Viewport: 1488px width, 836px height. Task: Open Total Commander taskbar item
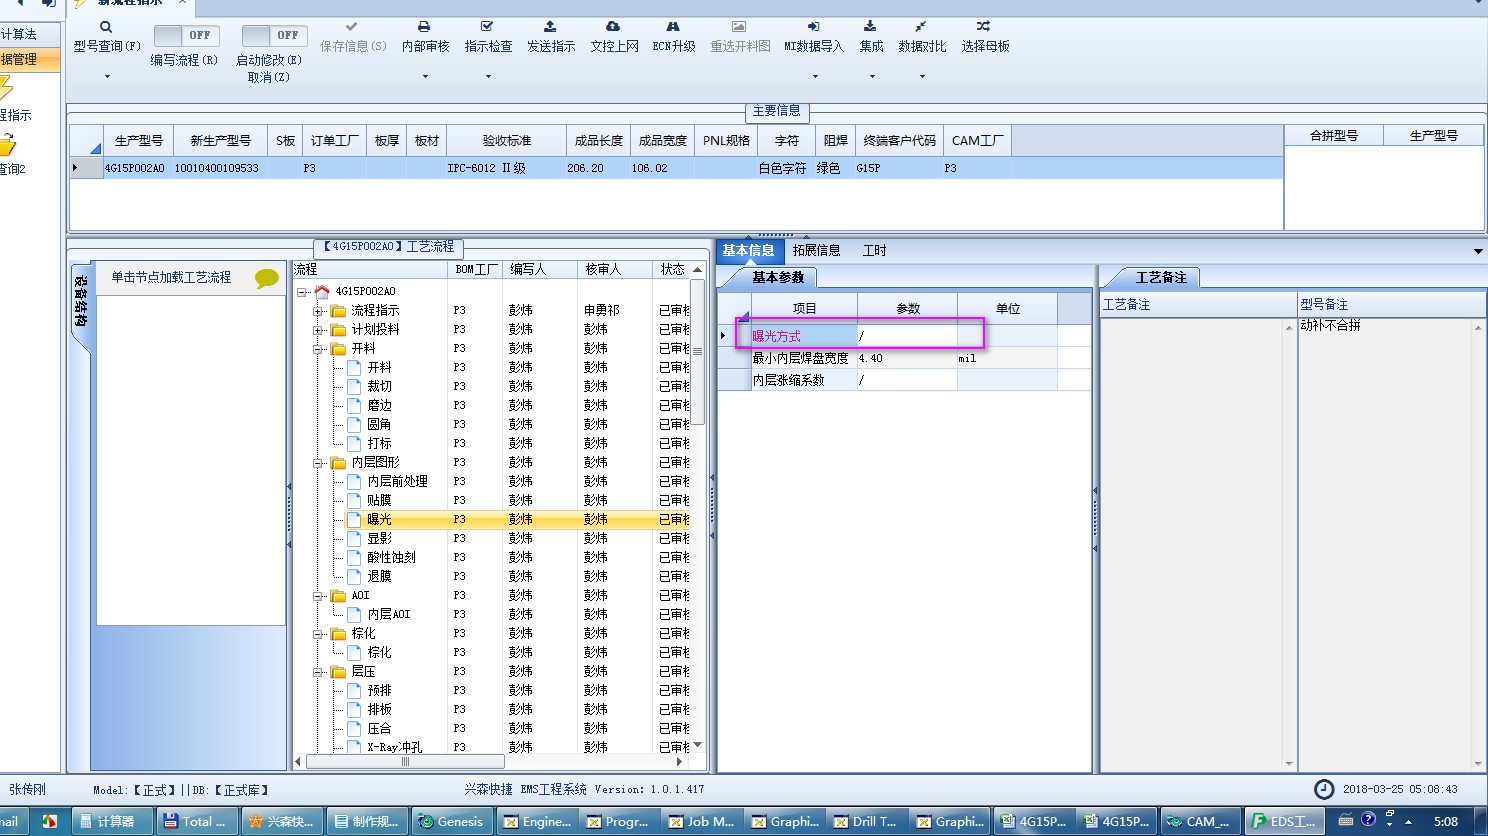[198, 822]
